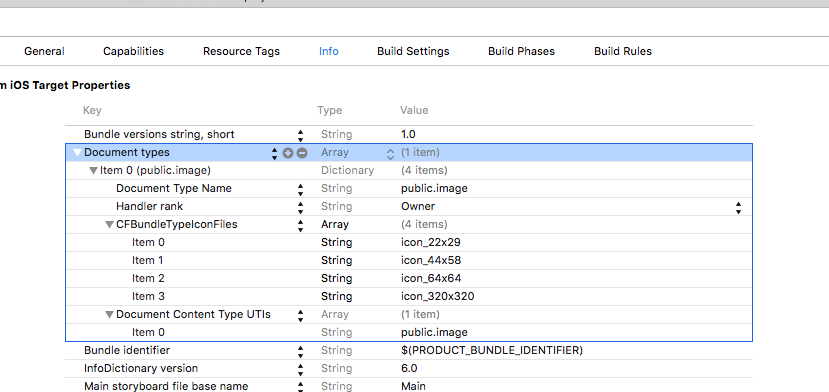The image size is (829, 392).
Task: Open key stepper for Handler rank row
Action: tap(300, 207)
